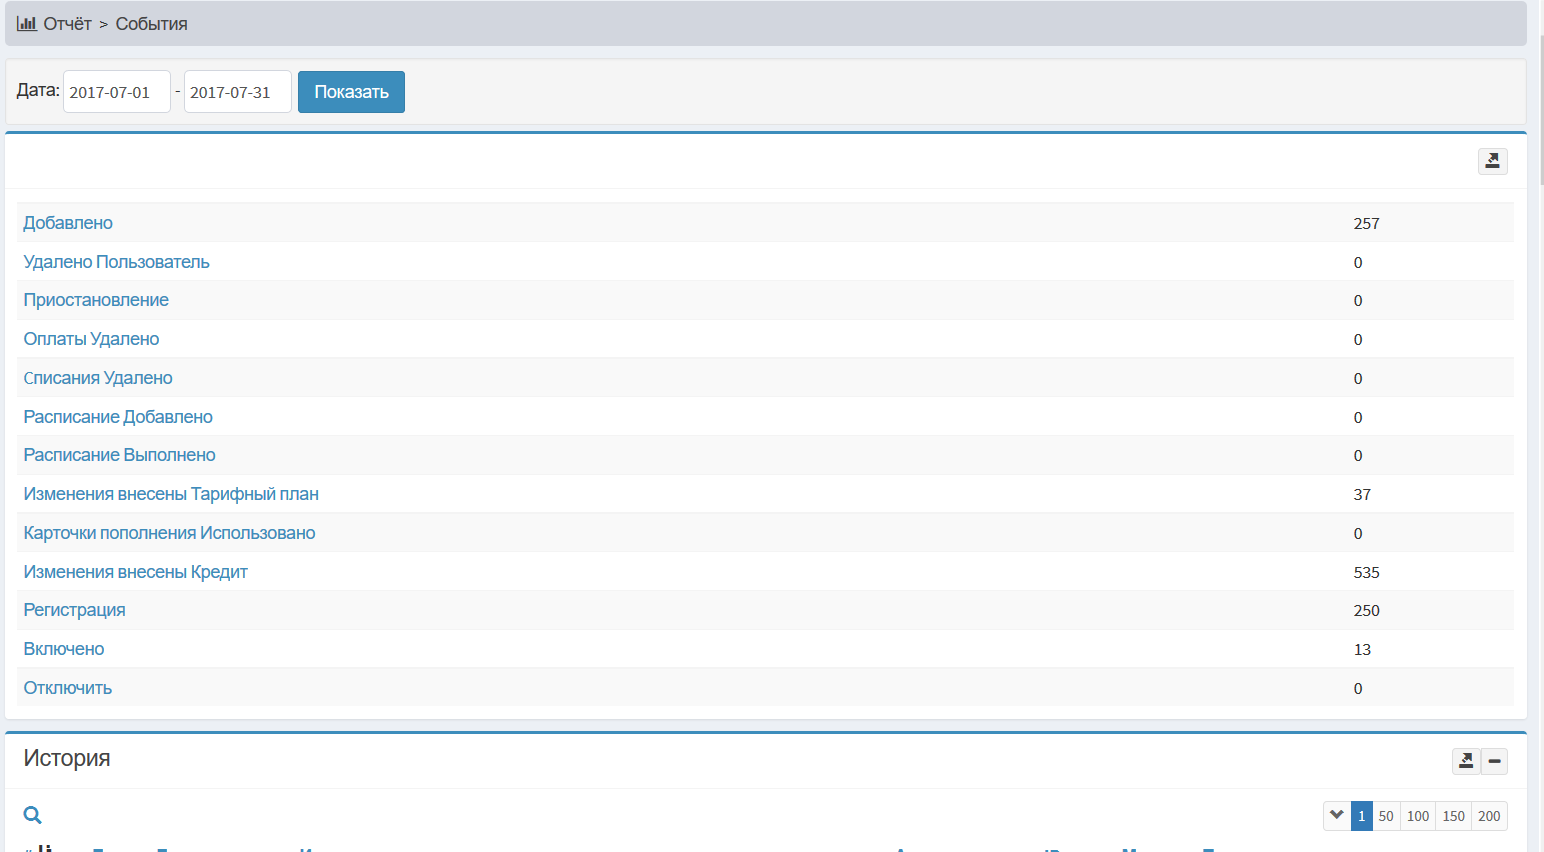Click the end date field 2017-07-31
The width and height of the screenshot is (1544, 852).
[237, 92]
